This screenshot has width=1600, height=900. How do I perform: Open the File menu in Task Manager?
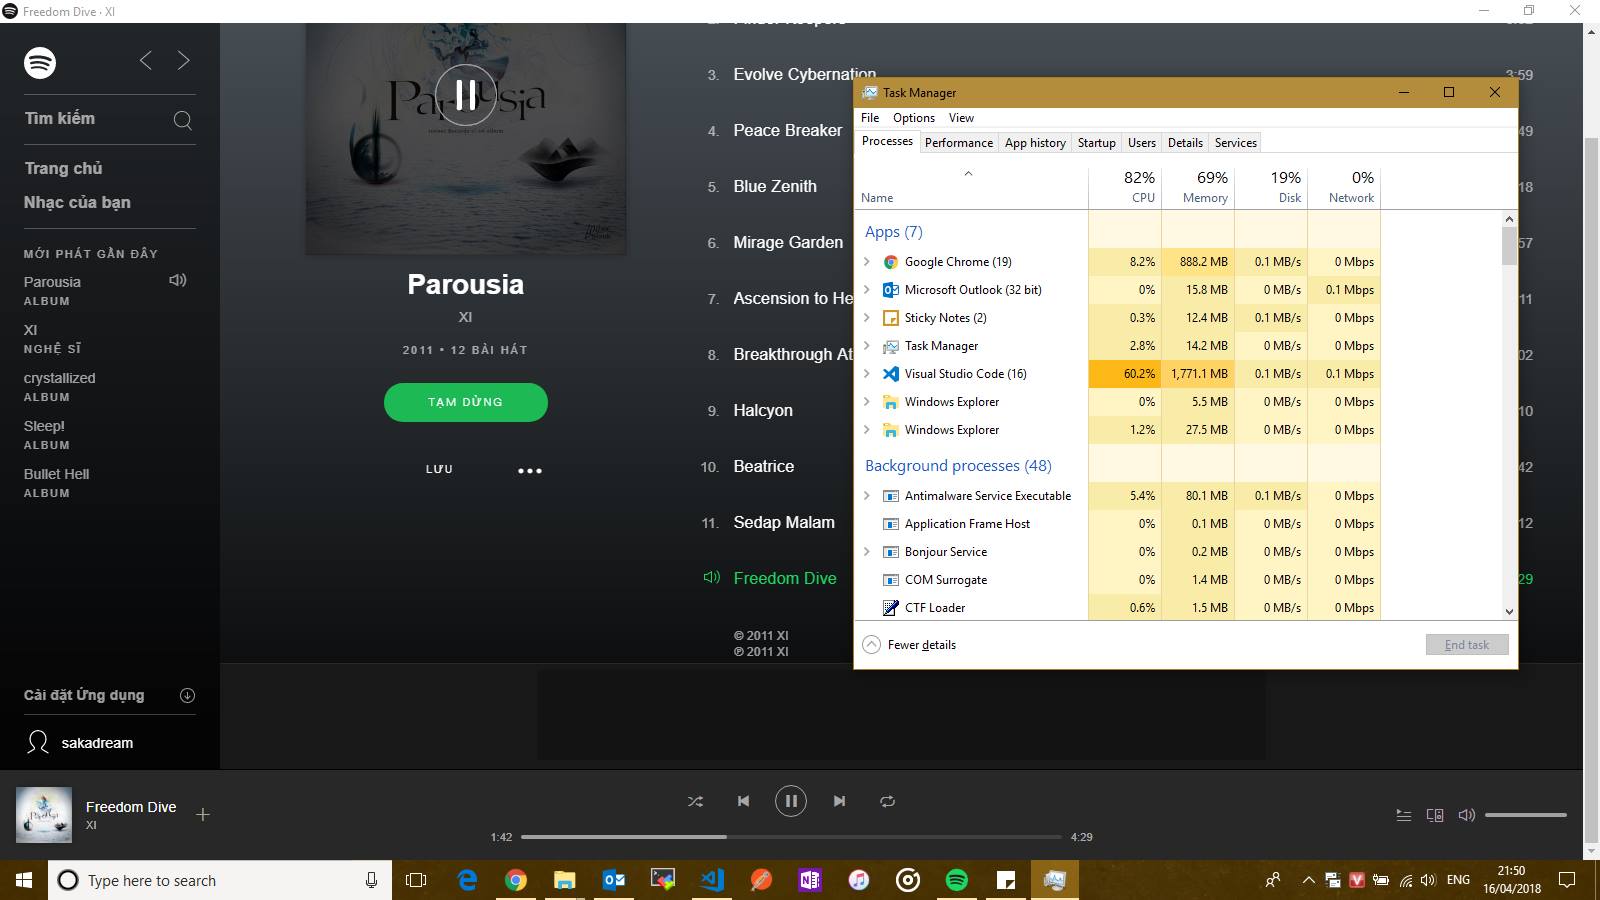coord(870,118)
